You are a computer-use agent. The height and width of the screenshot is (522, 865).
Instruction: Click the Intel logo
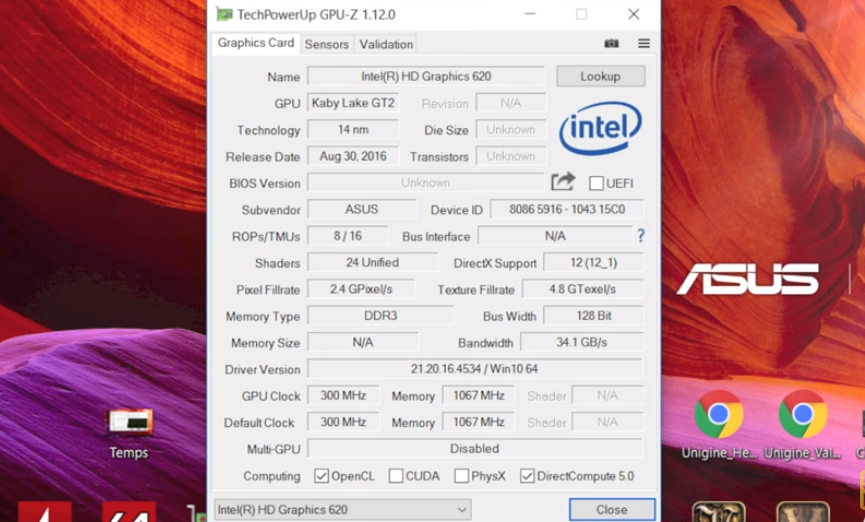(600, 129)
